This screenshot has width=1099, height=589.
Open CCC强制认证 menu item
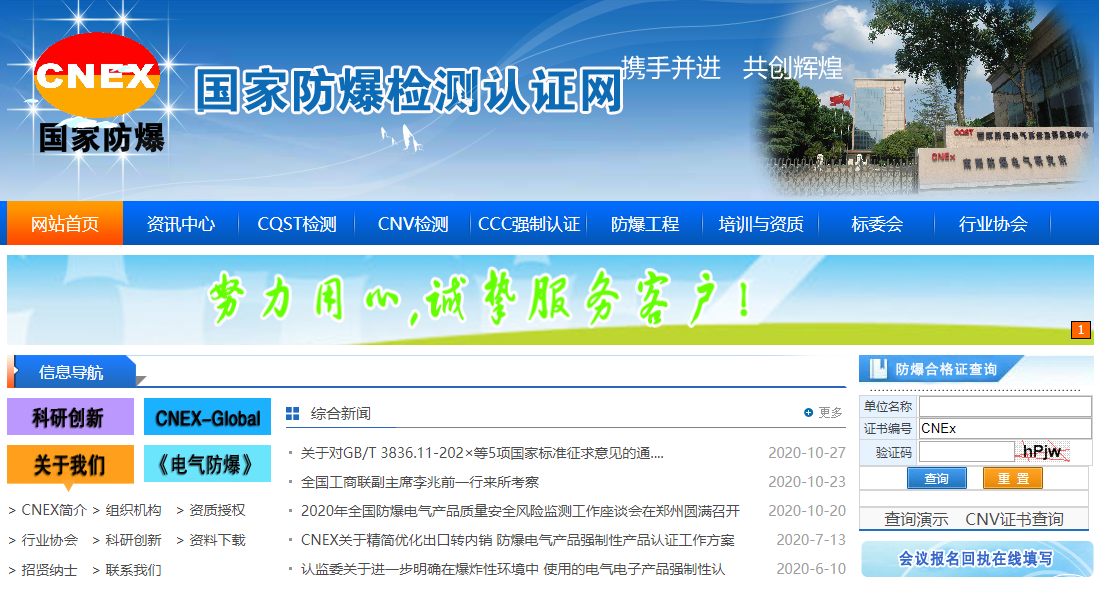point(528,224)
